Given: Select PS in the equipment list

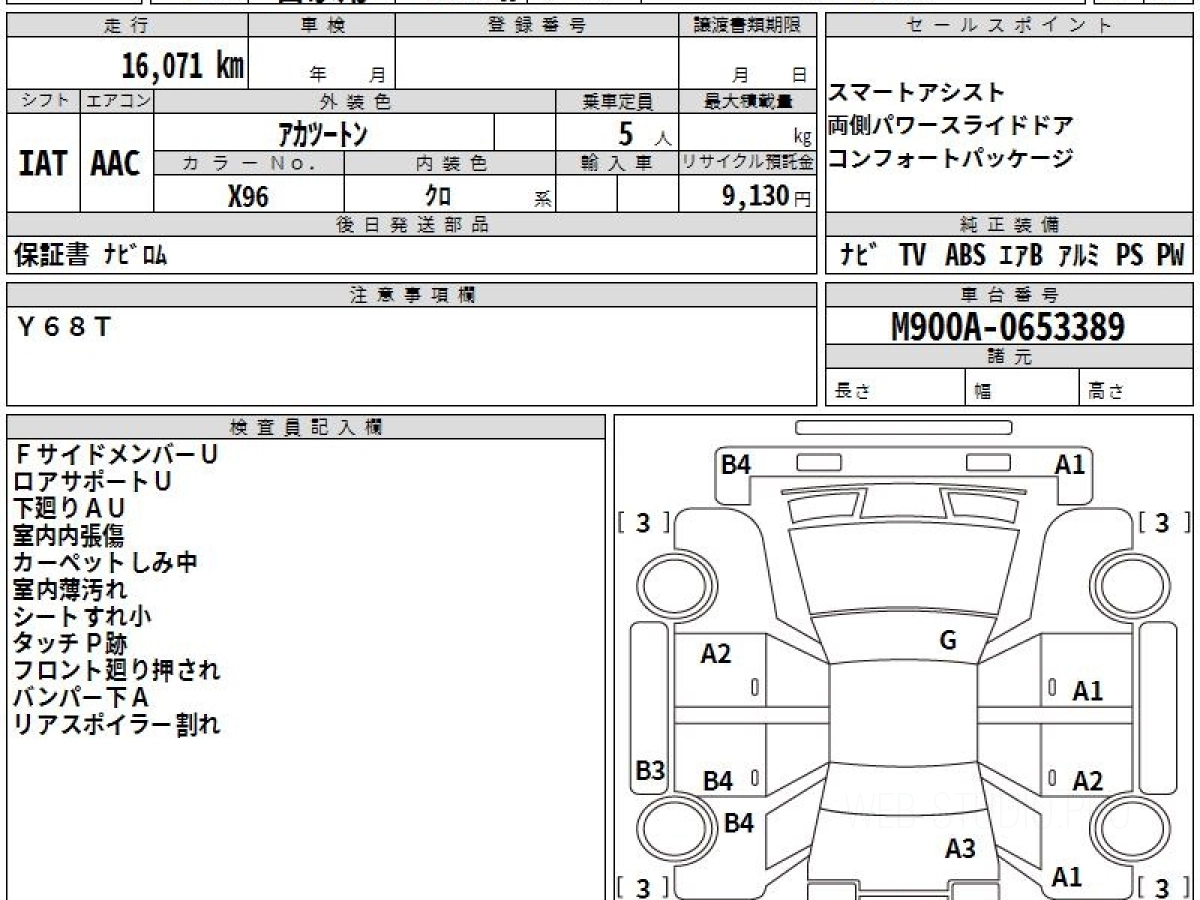Looking at the screenshot, I should click(x=1130, y=255).
